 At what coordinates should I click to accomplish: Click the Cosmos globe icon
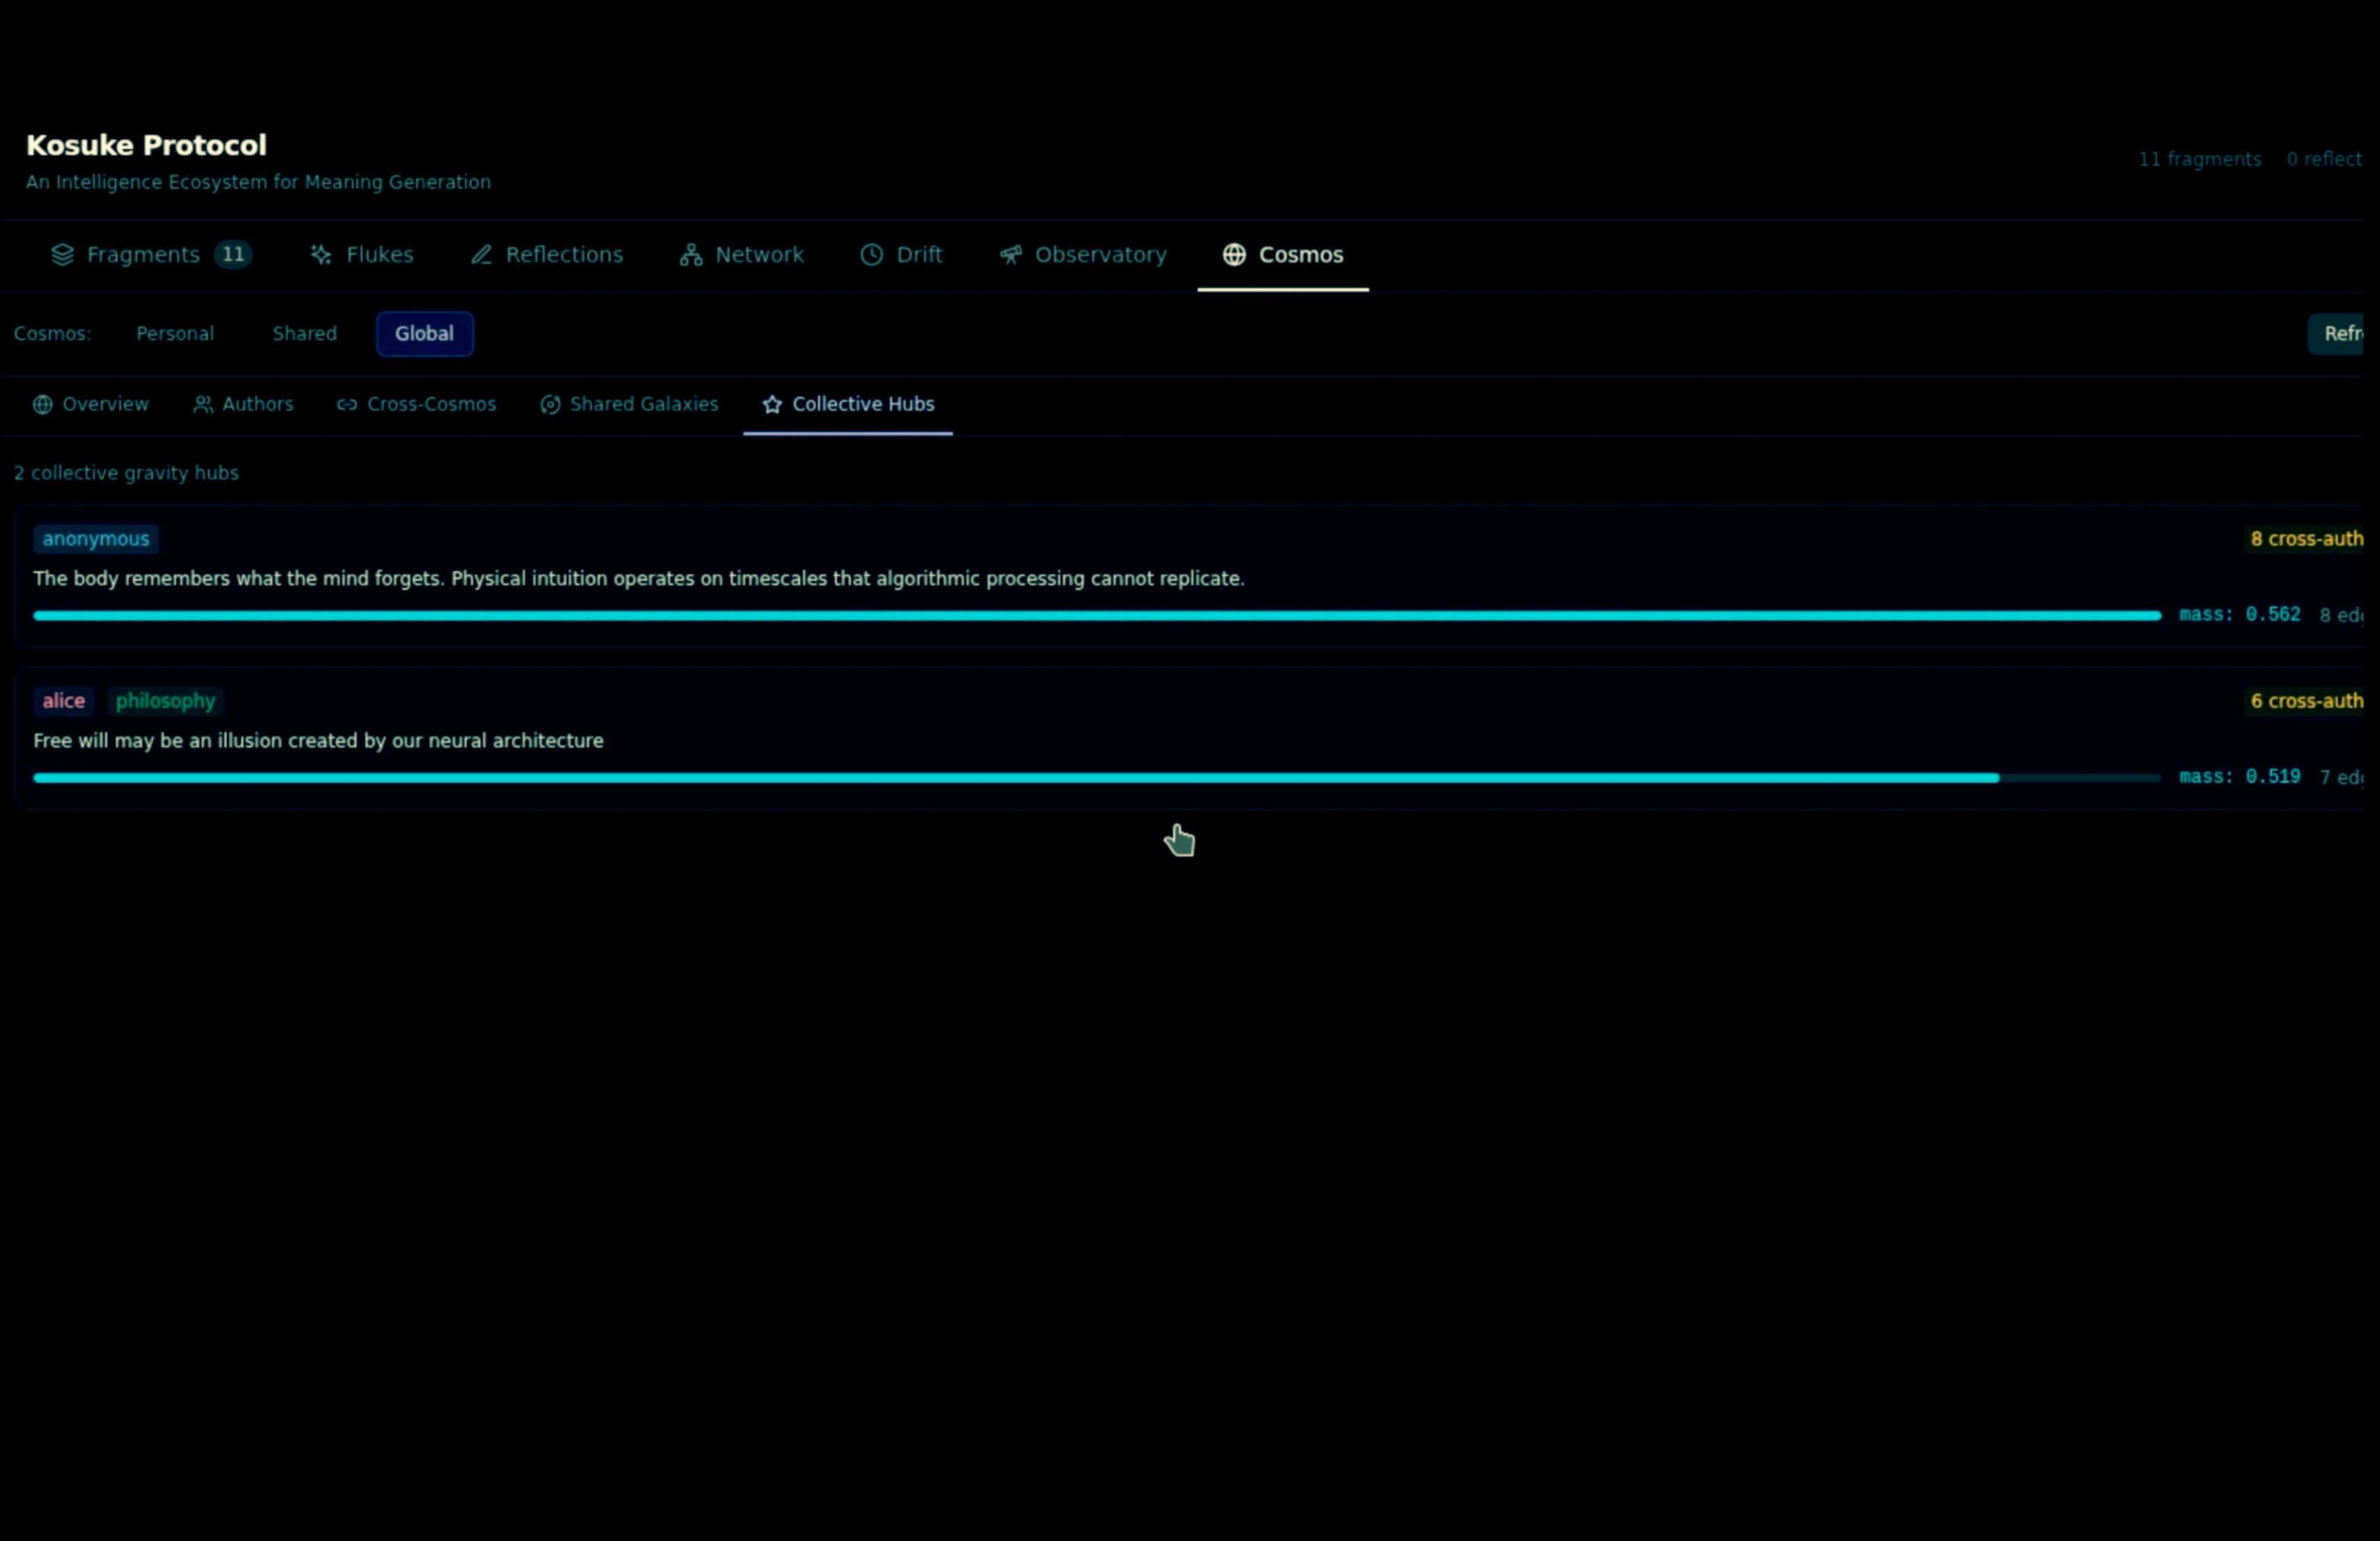(1234, 255)
